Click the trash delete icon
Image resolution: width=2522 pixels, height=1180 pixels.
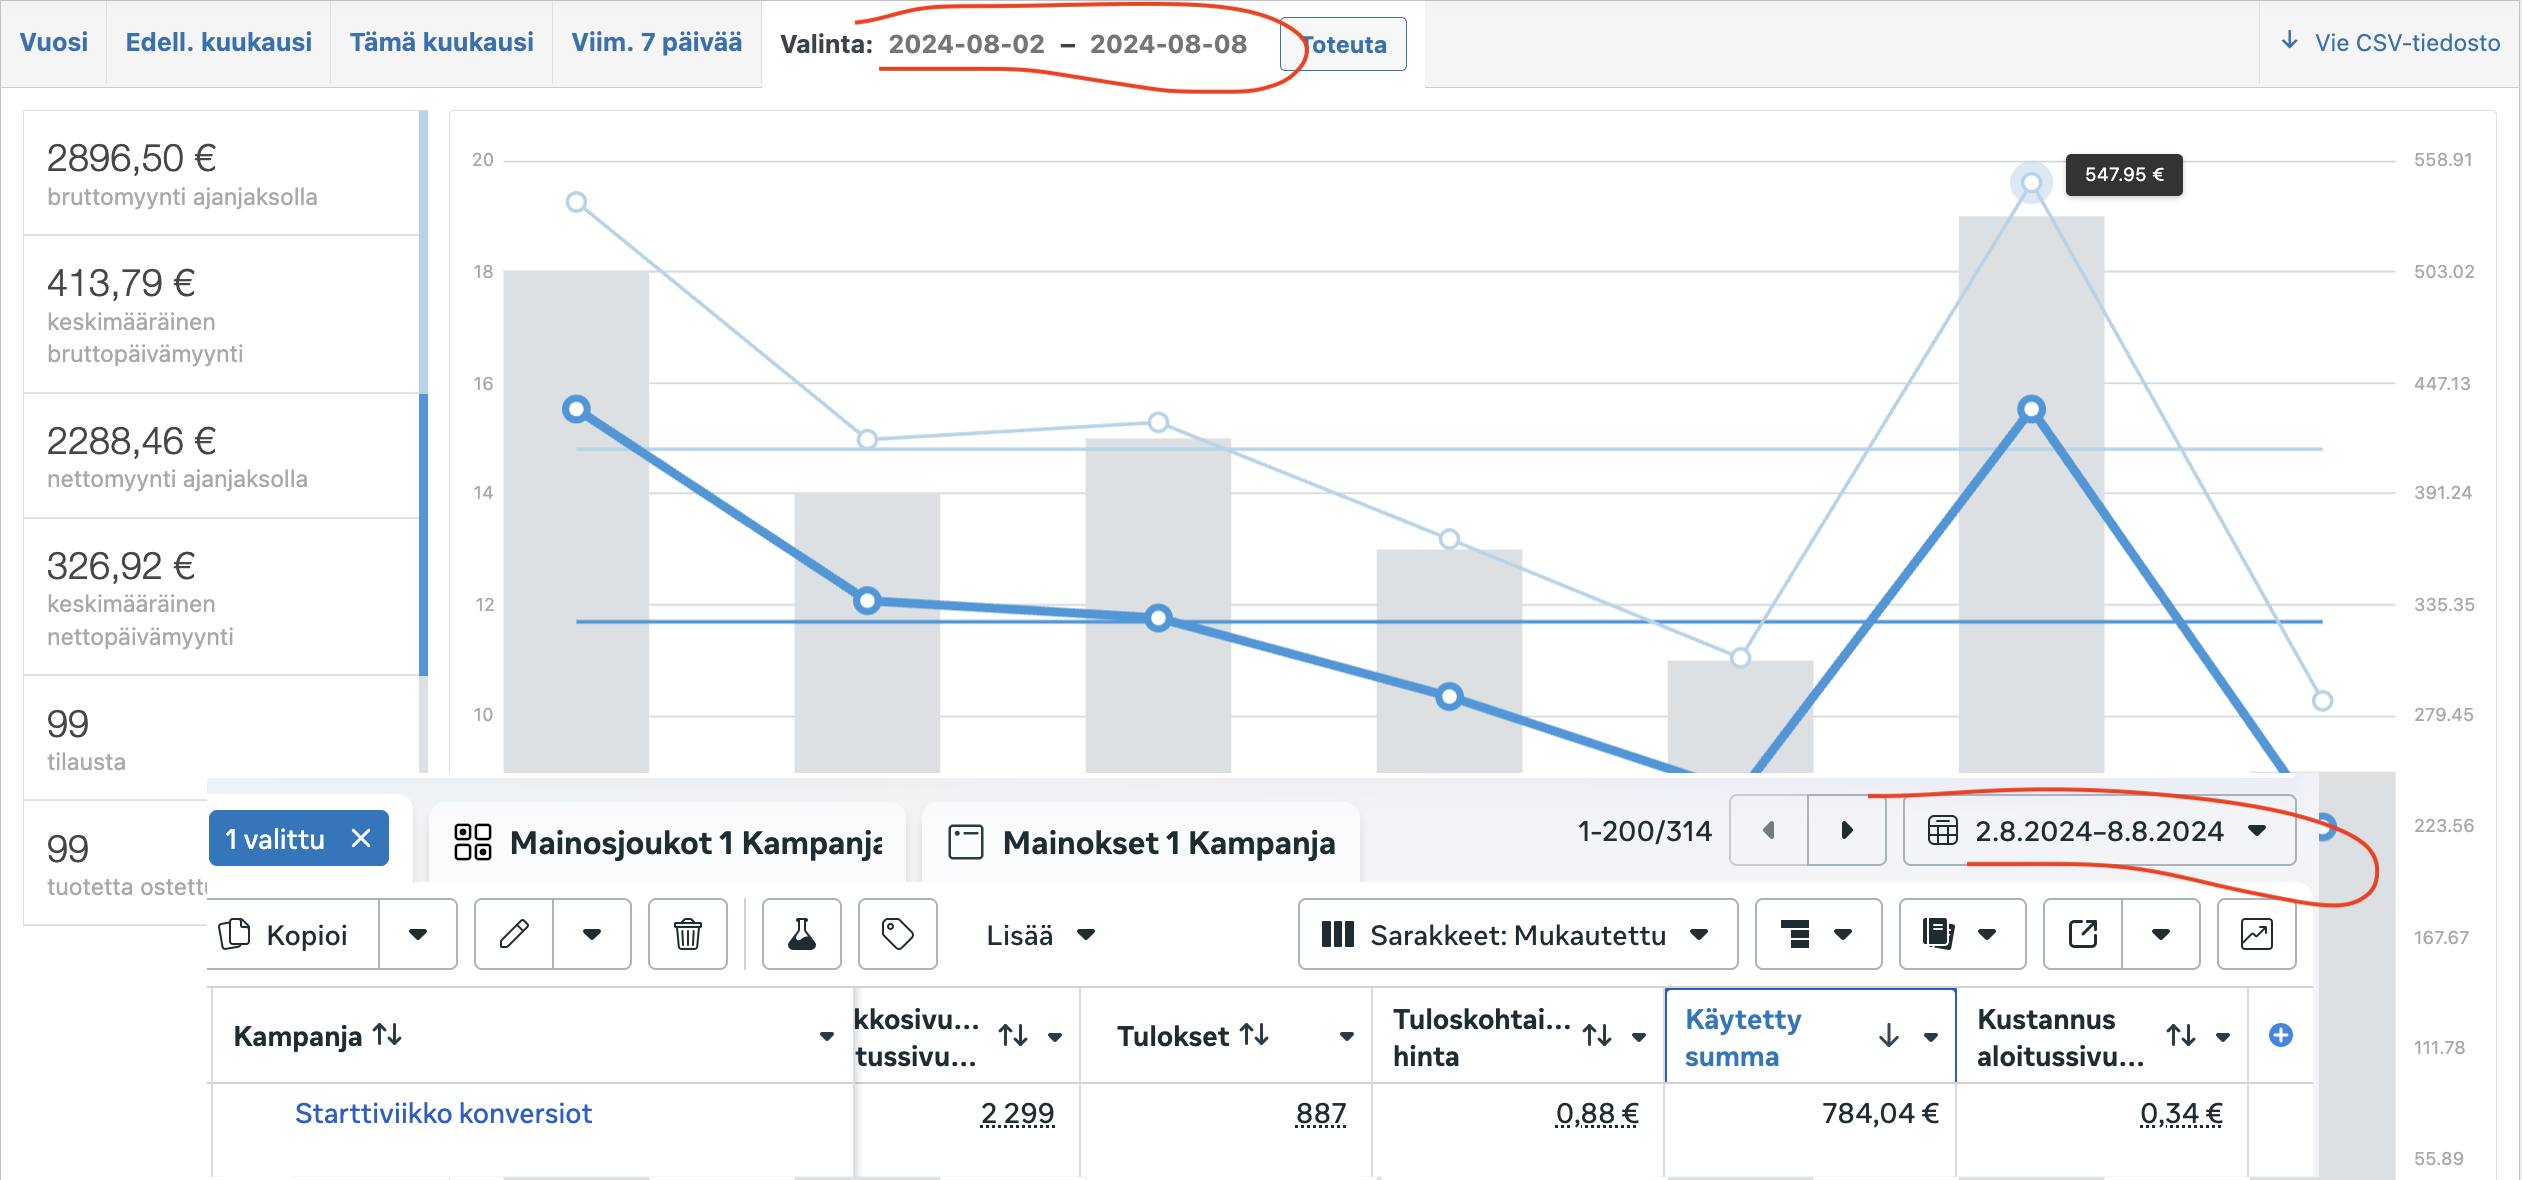687,934
